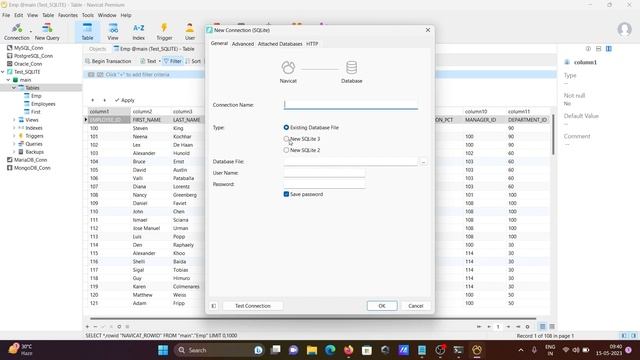Switch to Attached Databases tab
Viewport: 640px width, 360px height.
[280, 44]
